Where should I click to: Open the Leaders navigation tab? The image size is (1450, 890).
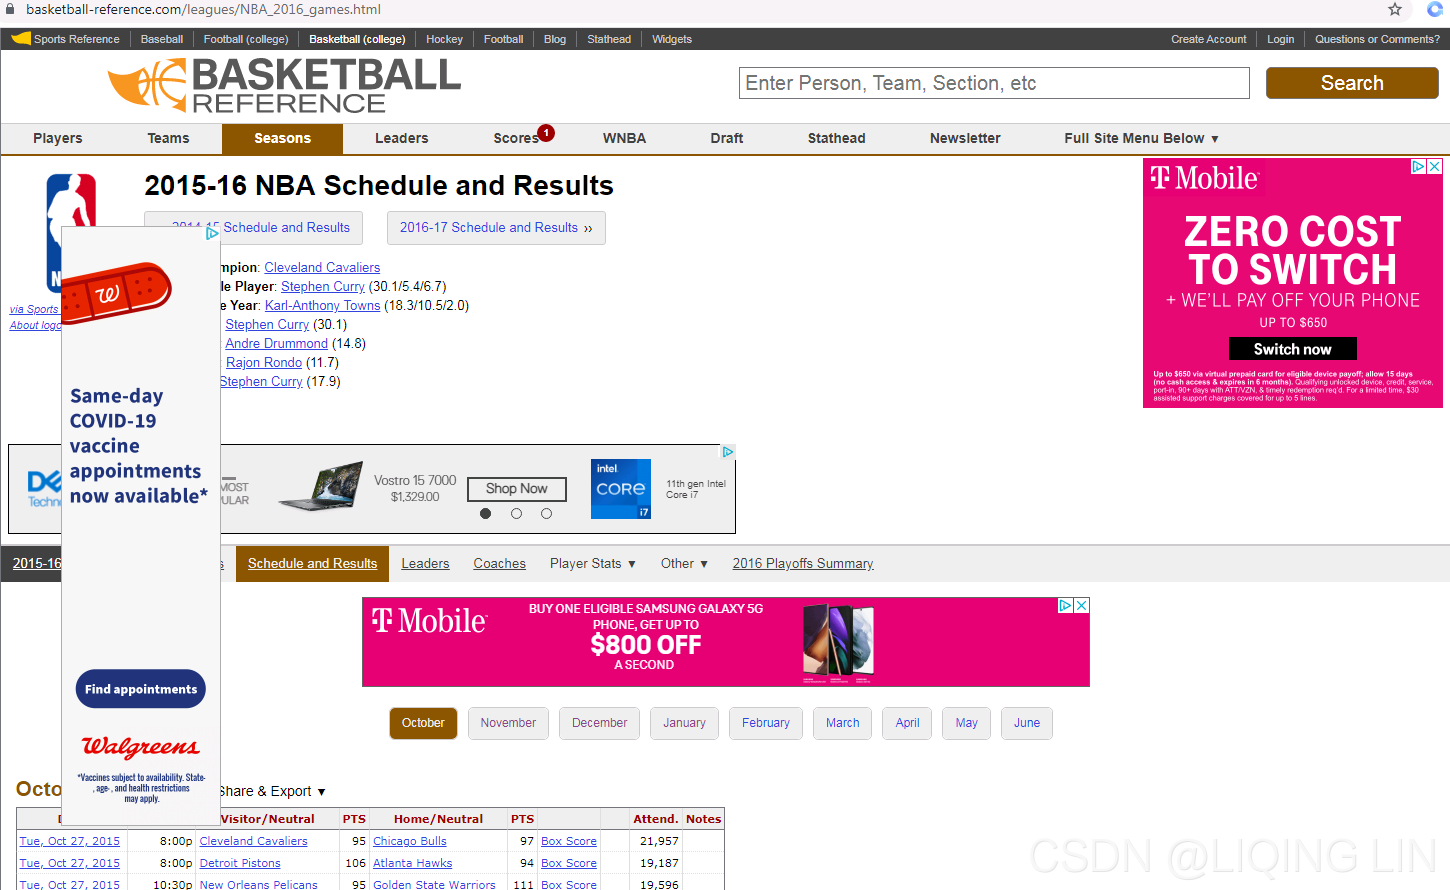coord(402,139)
